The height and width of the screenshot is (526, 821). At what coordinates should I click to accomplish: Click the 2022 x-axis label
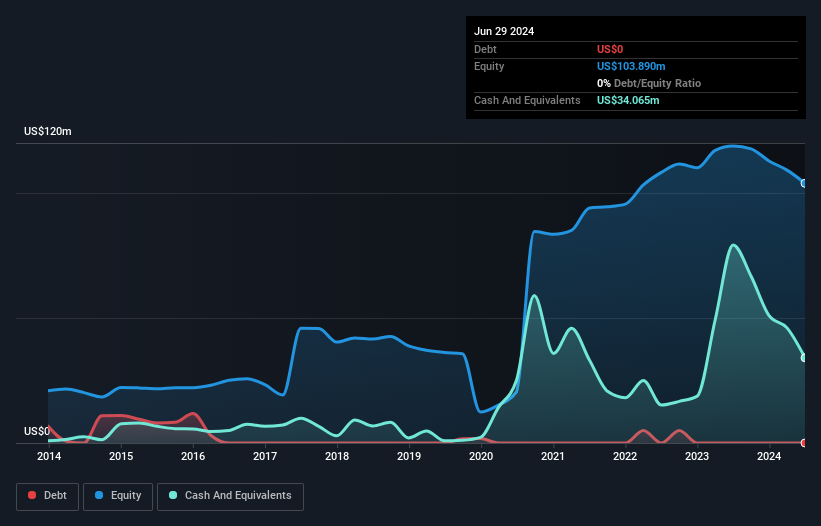(625, 456)
